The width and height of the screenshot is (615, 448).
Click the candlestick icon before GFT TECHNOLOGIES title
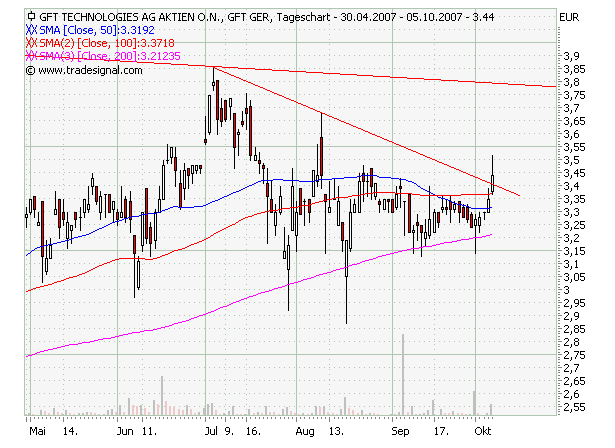pos(31,17)
